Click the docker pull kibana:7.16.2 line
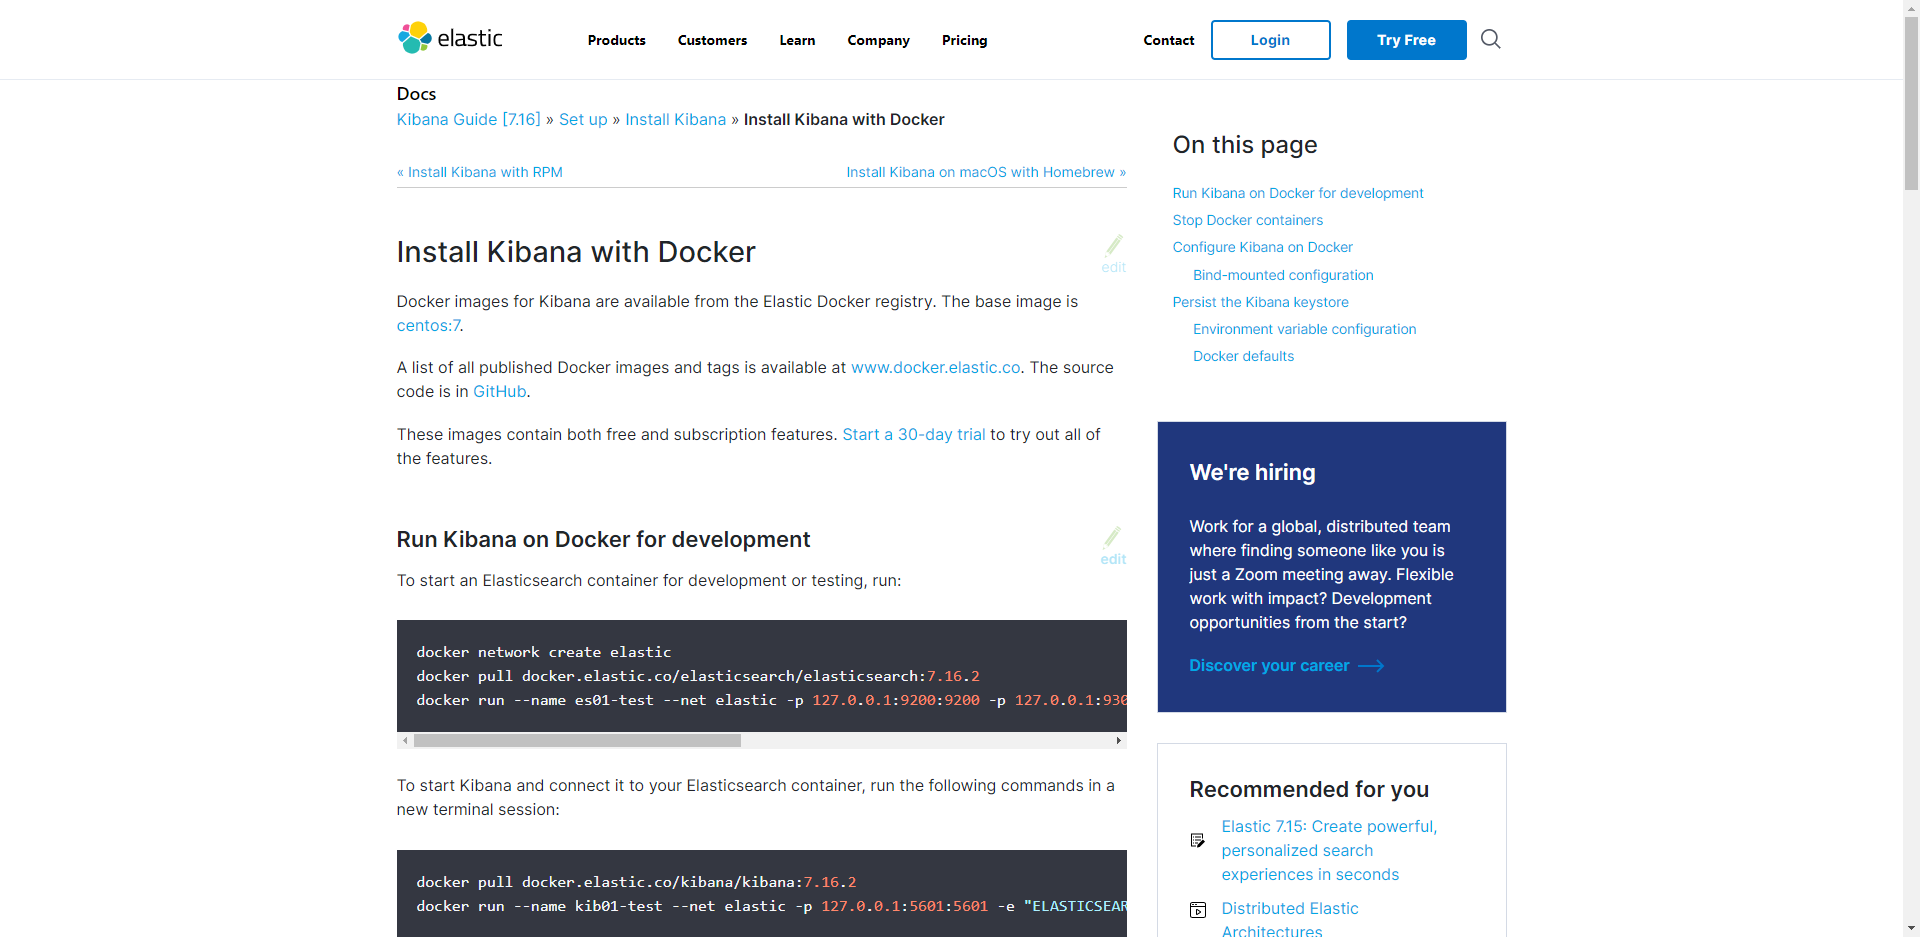The width and height of the screenshot is (1920, 937). [636, 882]
